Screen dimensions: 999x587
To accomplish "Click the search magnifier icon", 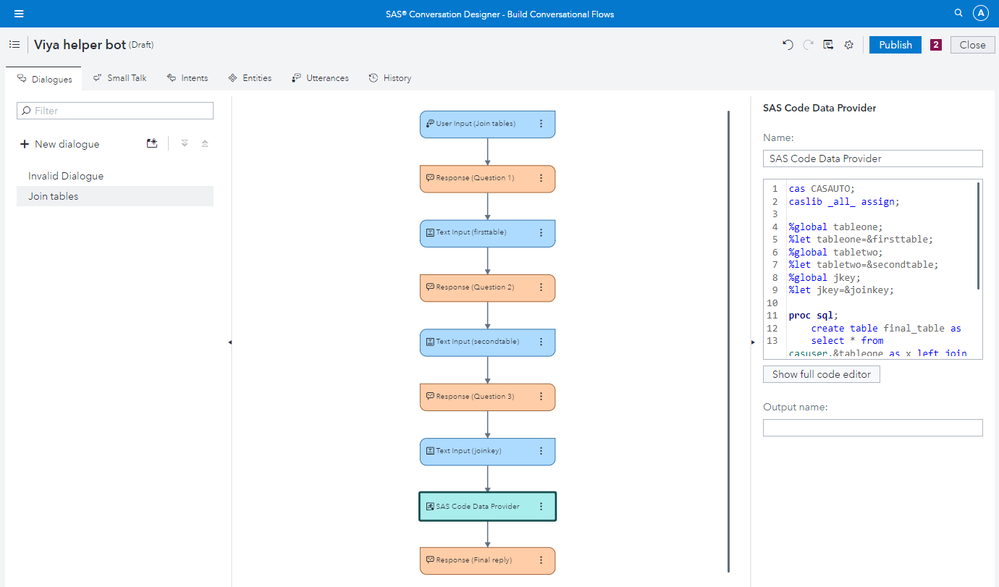I will coord(958,14).
